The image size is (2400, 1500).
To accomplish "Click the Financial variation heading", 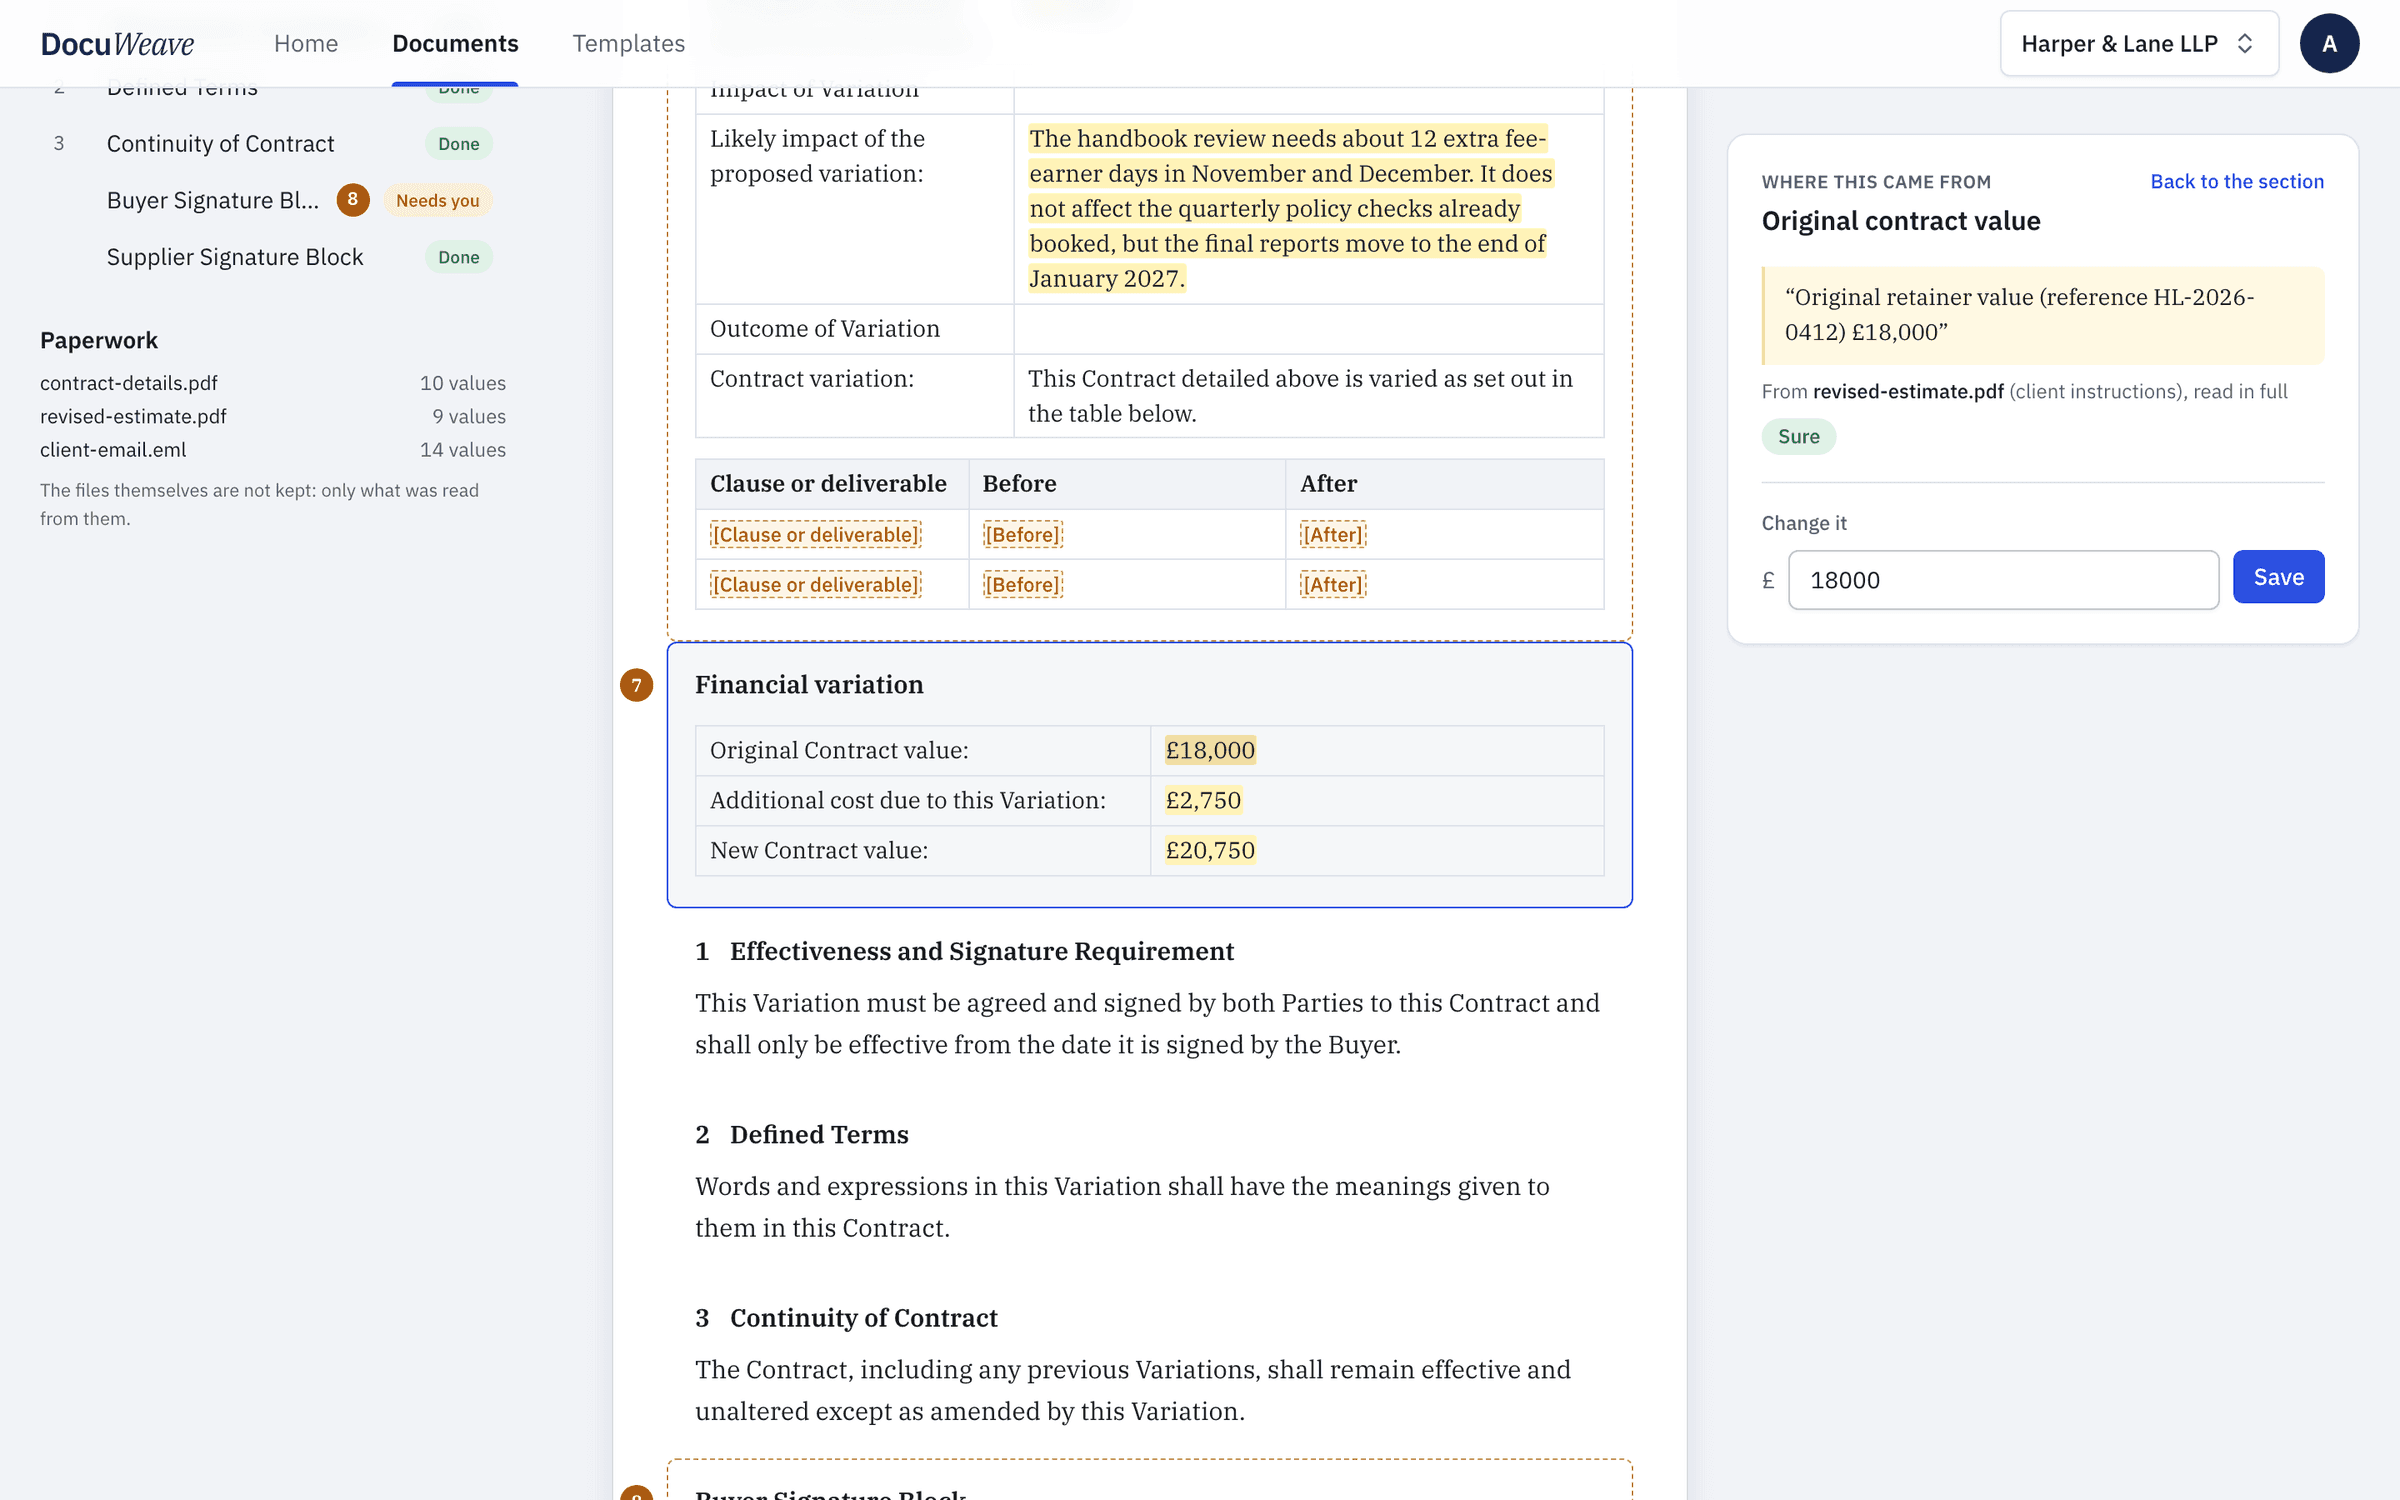I will tap(809, 685).
